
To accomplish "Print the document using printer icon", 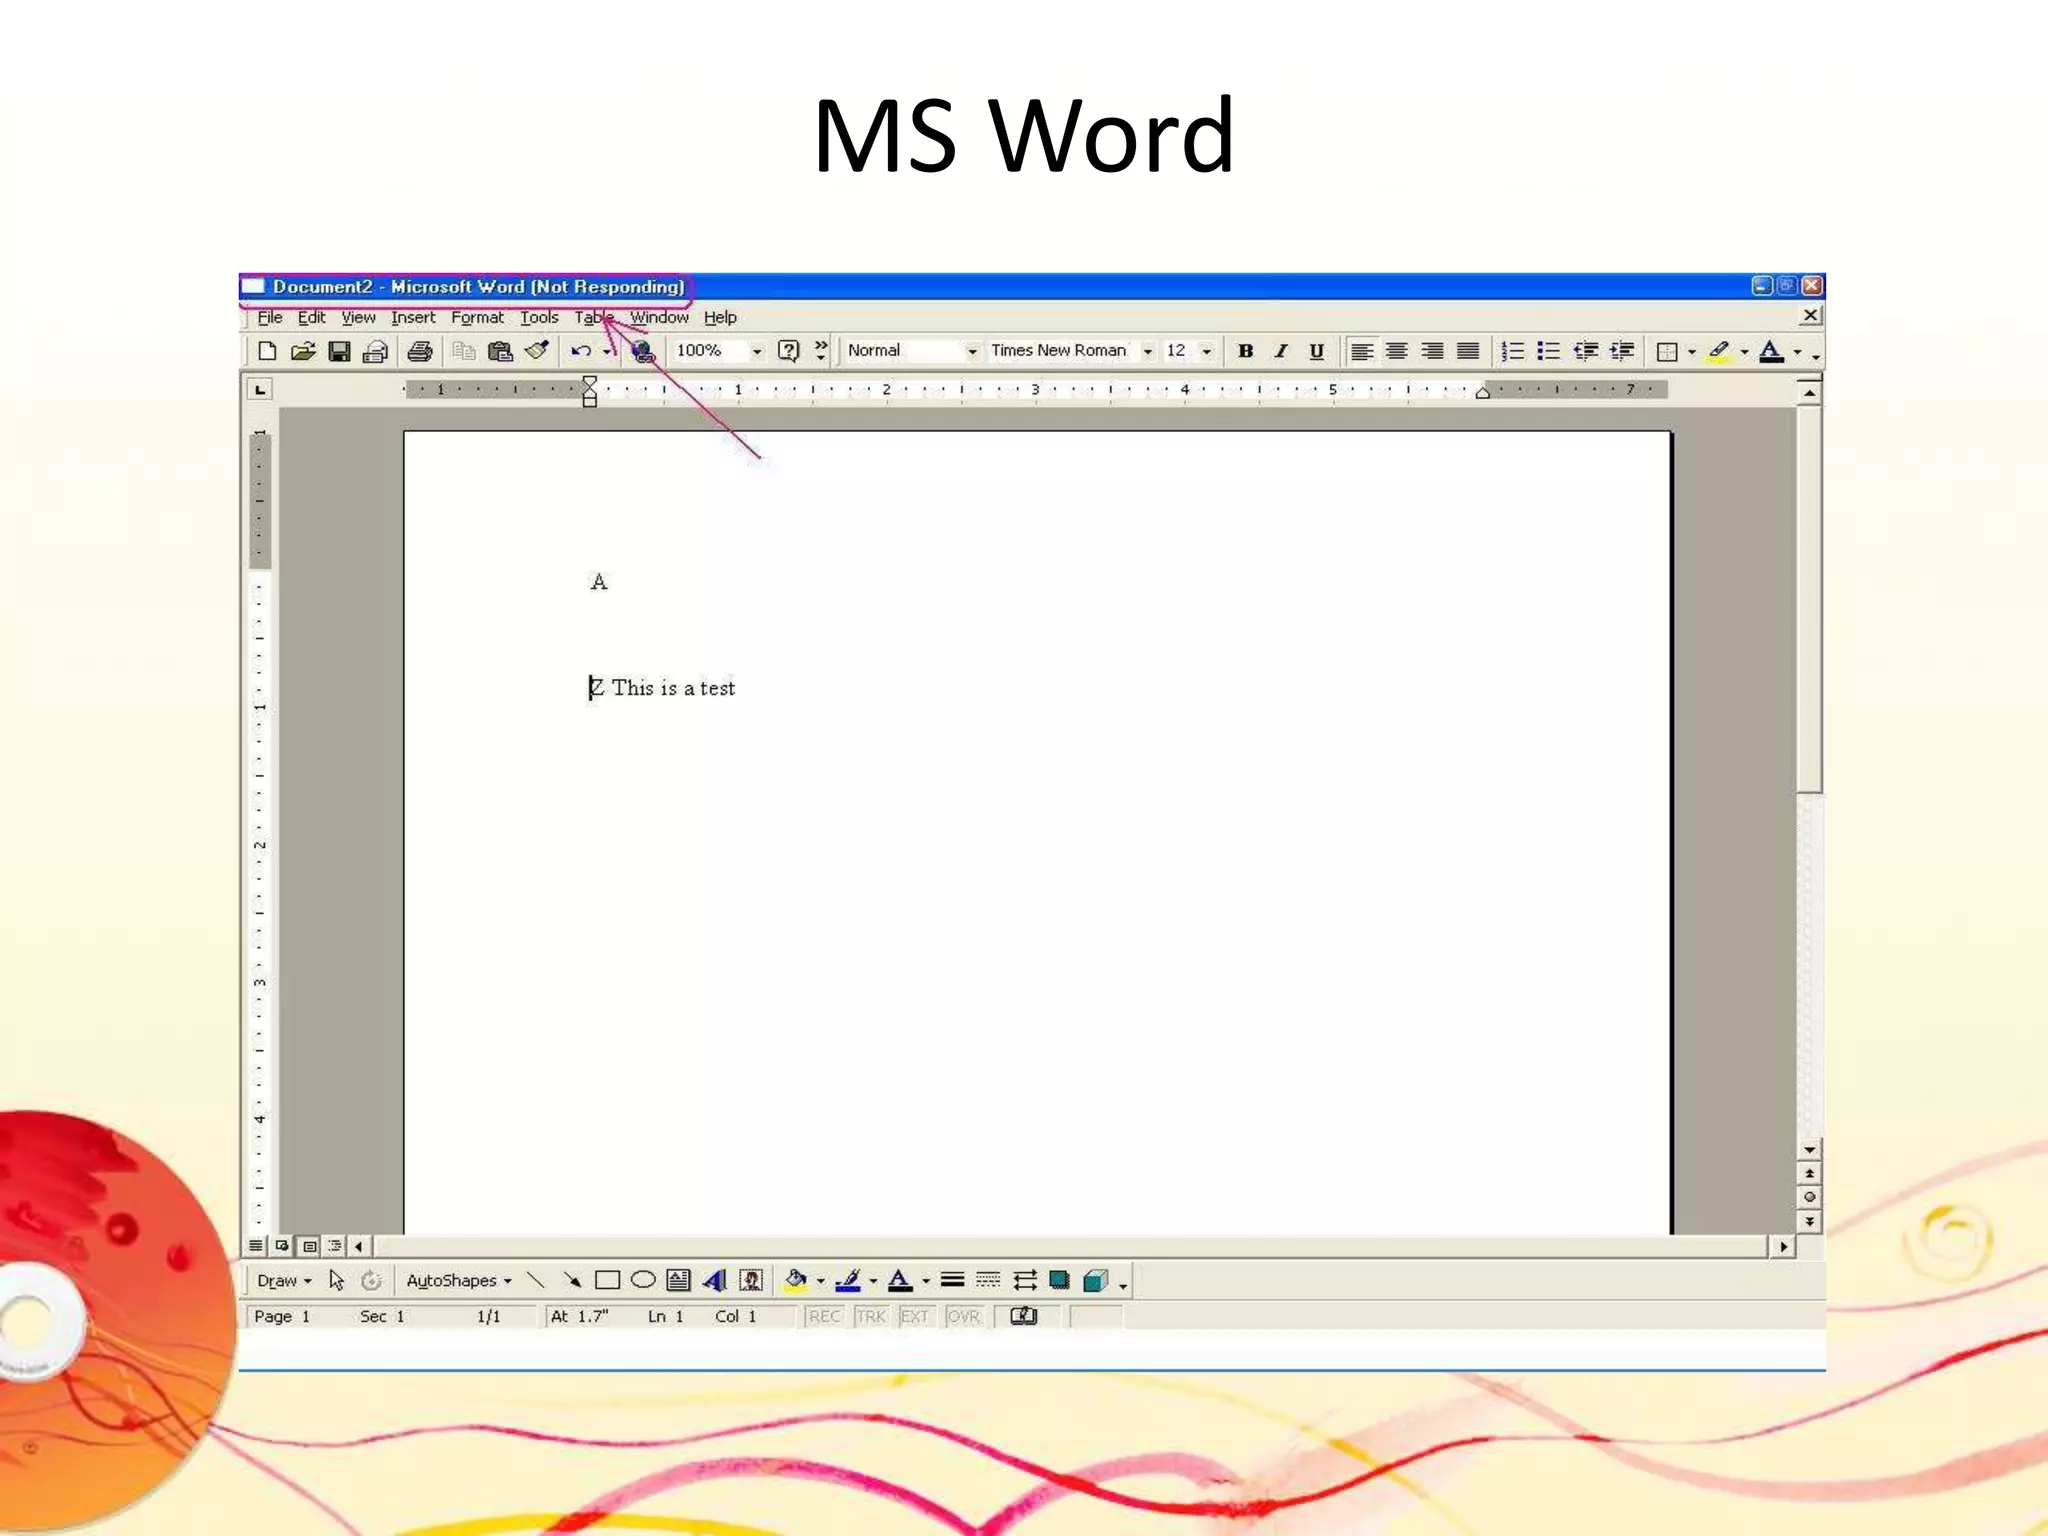I will tap(420, 351).
